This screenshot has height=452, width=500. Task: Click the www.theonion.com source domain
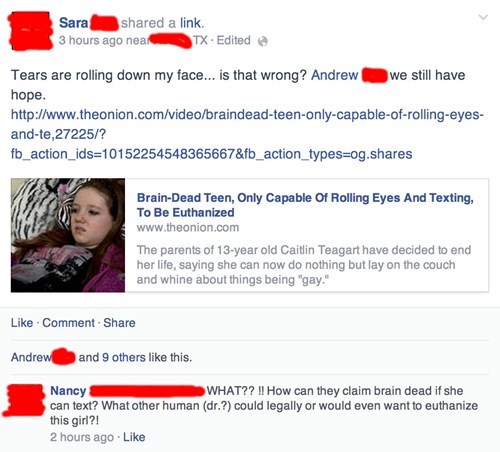[x=188, y=228]
